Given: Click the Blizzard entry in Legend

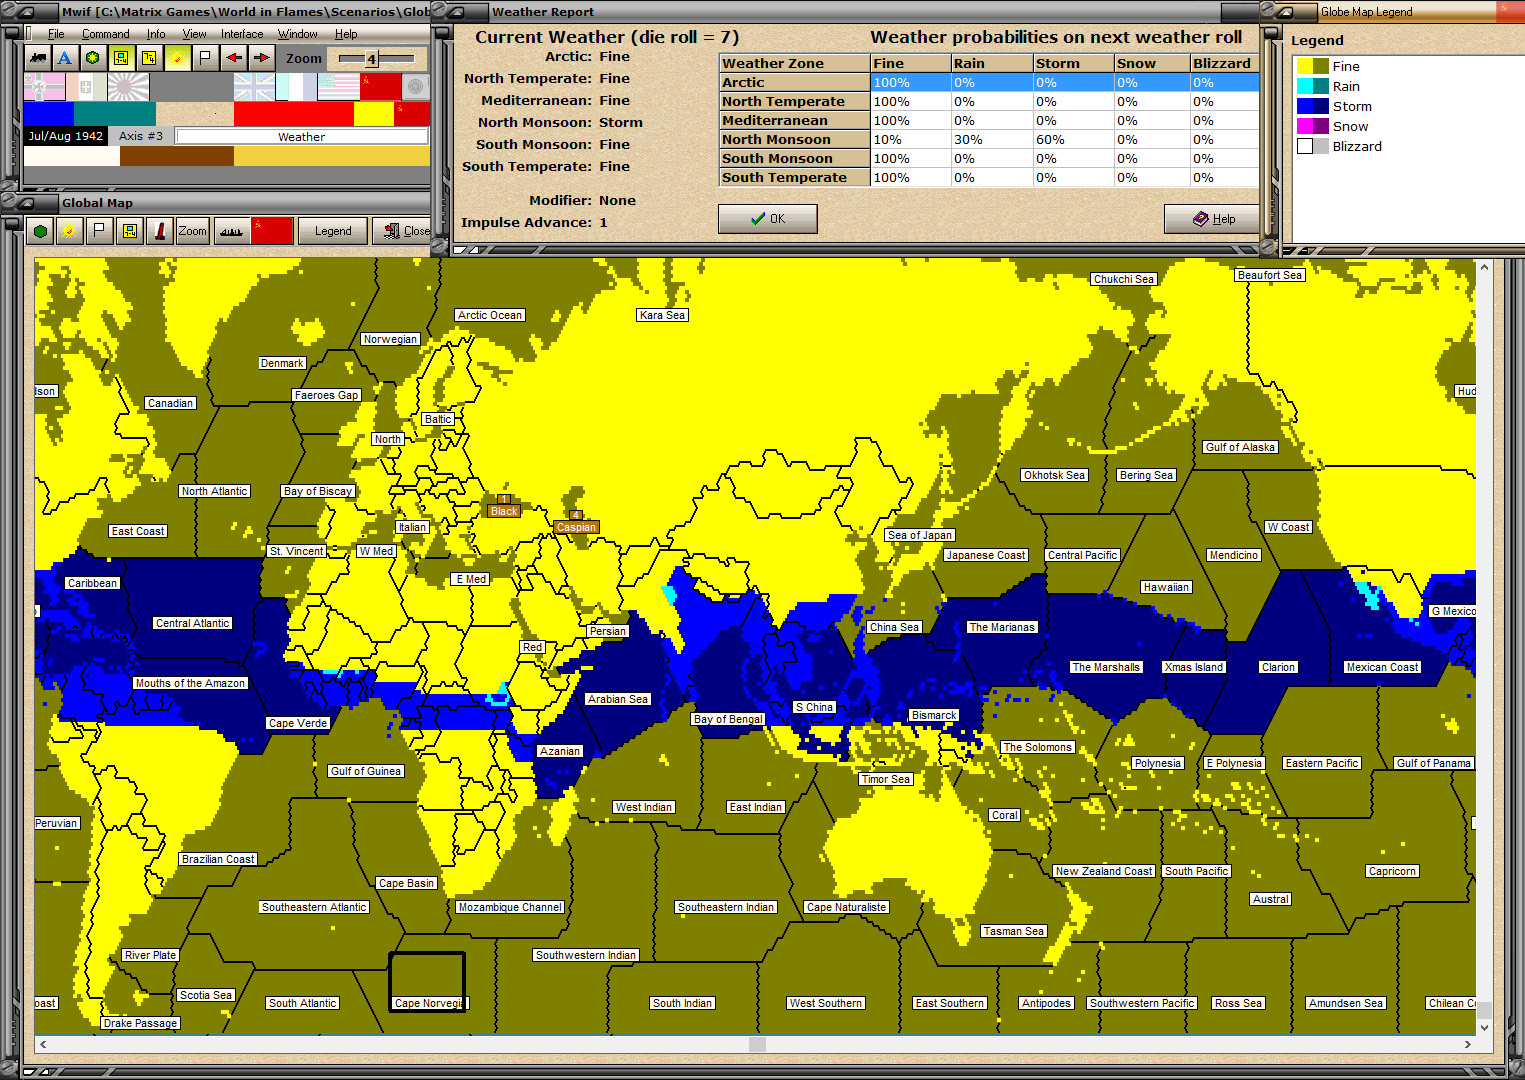Looking at the screenshot, I should click(x=1357, y=146).
